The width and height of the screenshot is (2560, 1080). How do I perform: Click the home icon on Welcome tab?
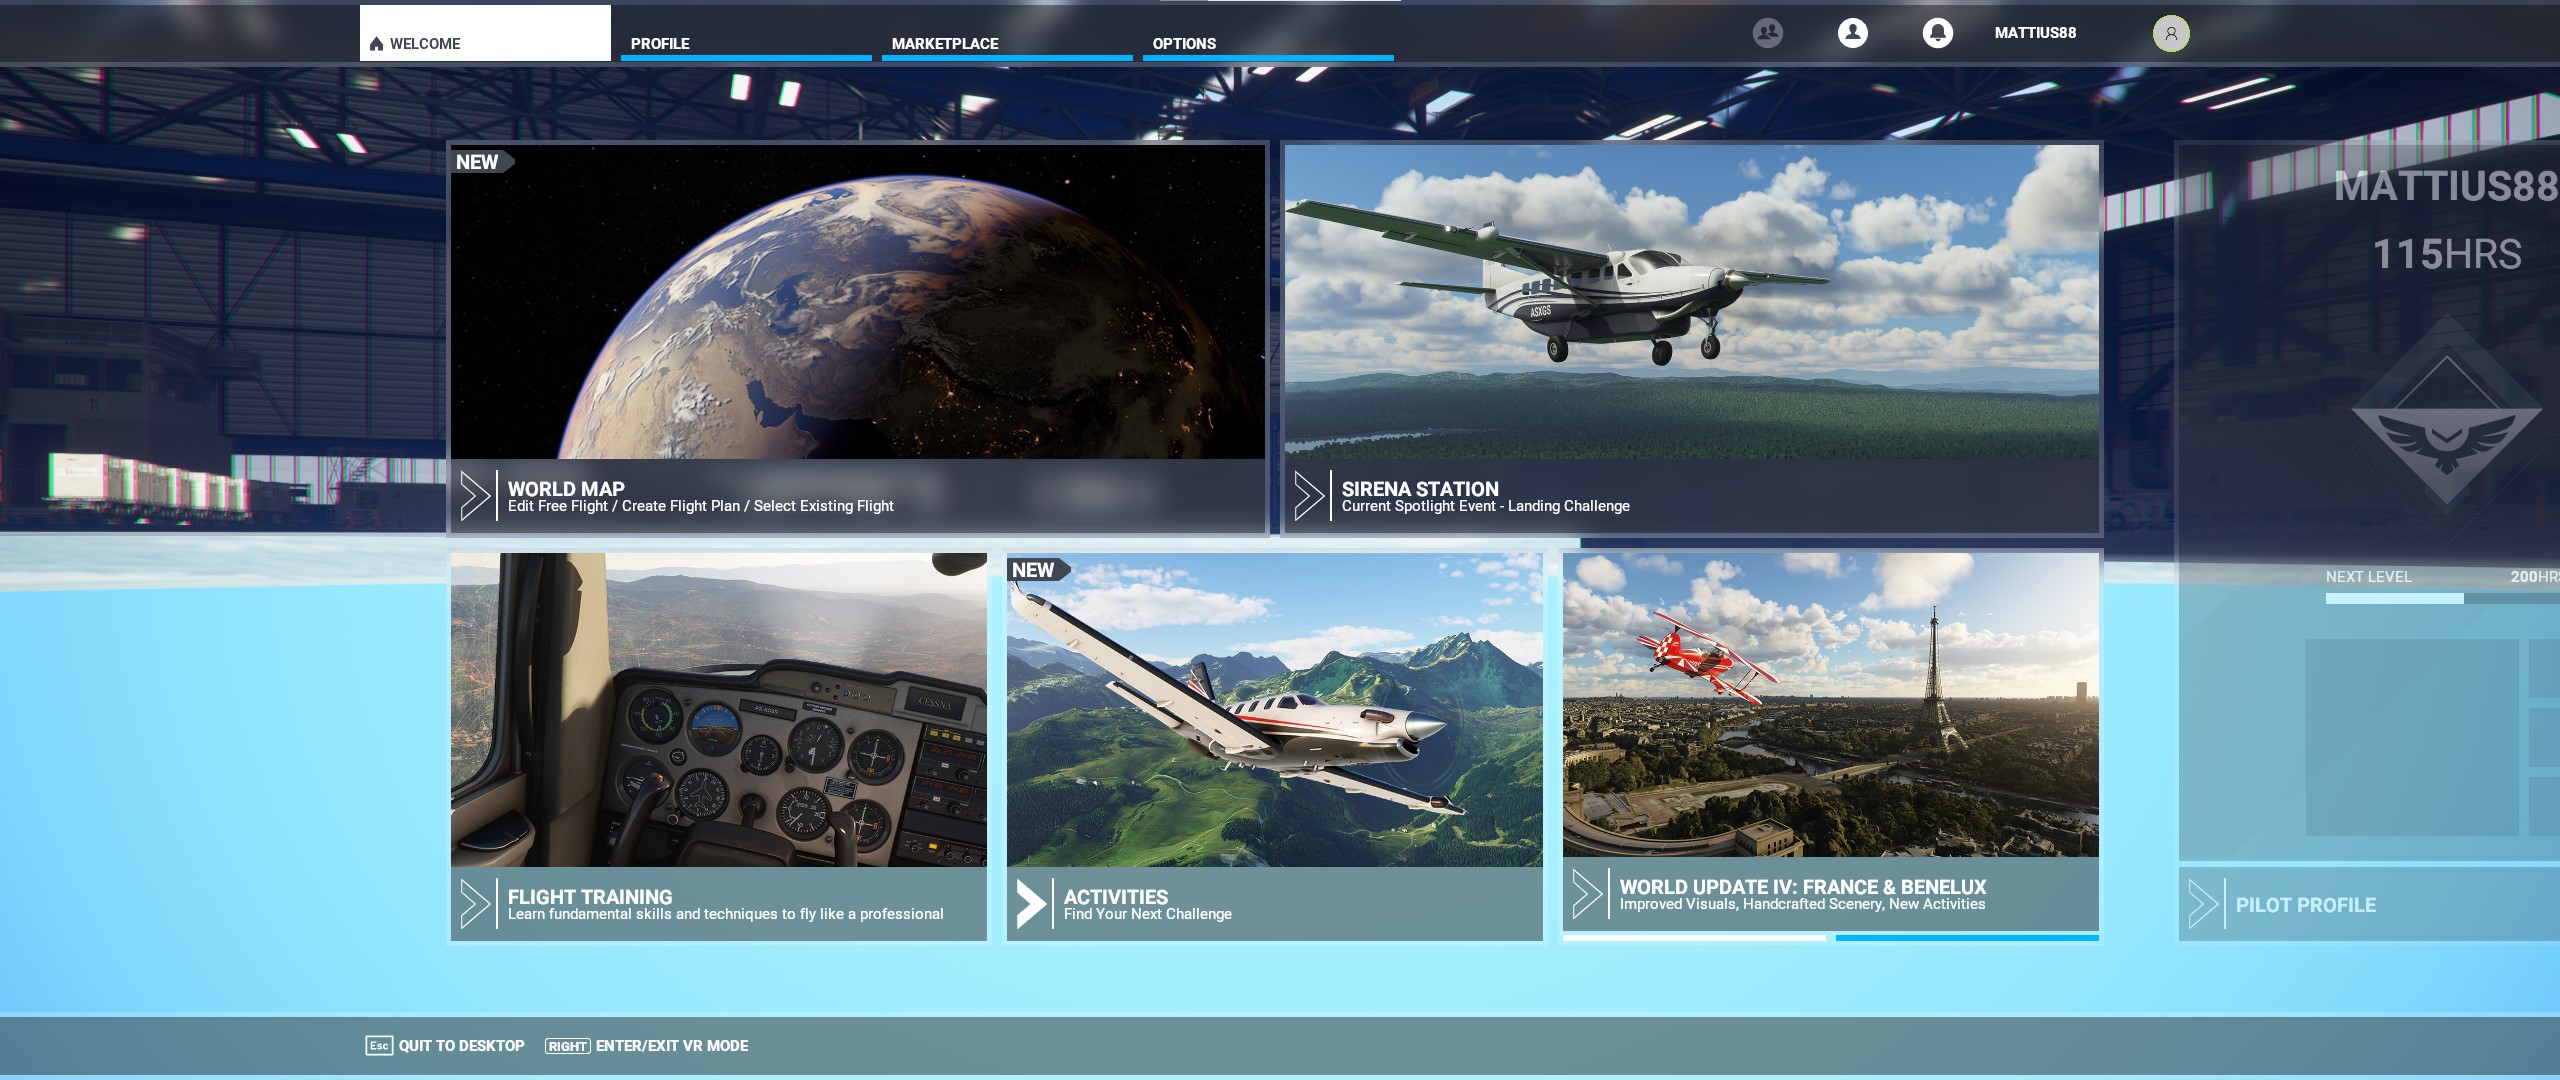[x=377, y=44]
